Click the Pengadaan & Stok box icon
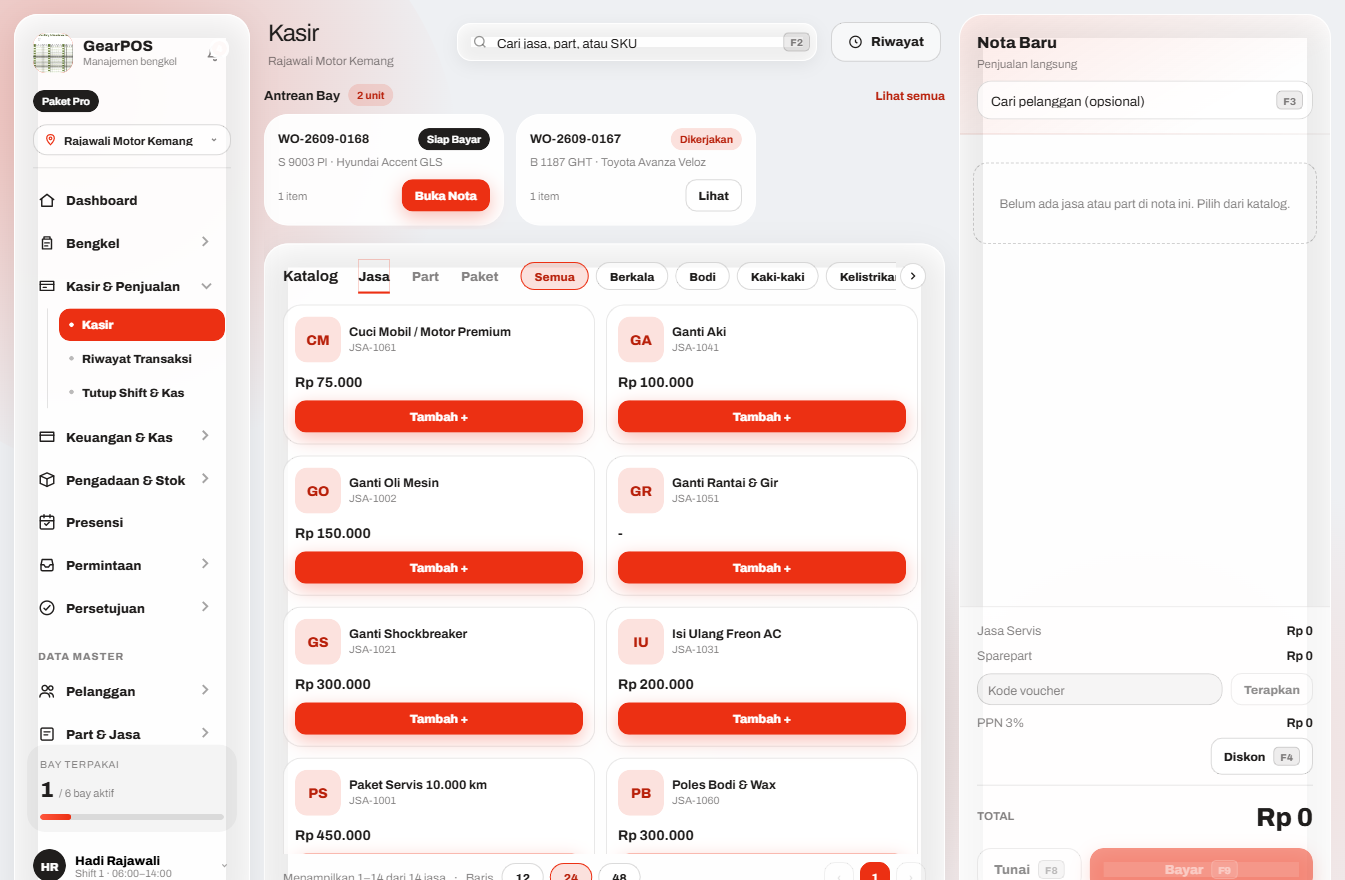 coord(47,480)
